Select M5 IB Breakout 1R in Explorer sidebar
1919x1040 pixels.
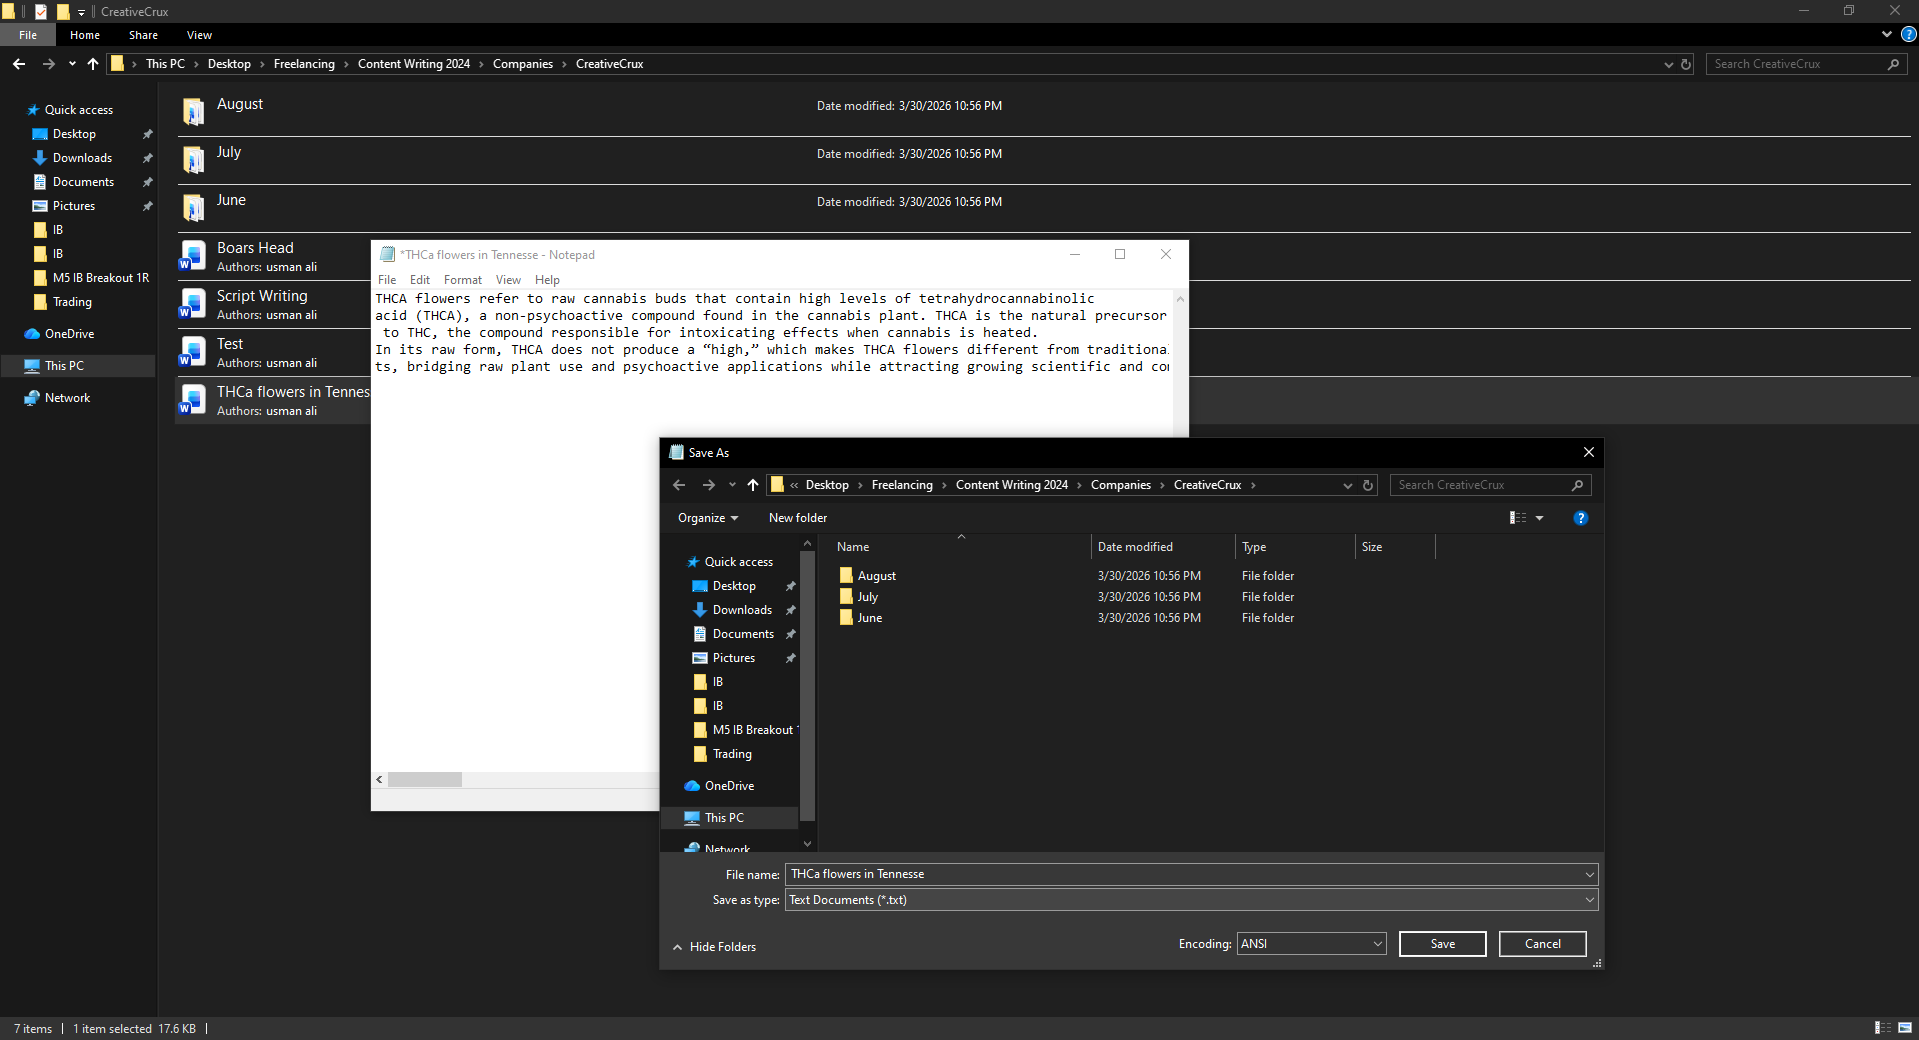pos(100,278)
